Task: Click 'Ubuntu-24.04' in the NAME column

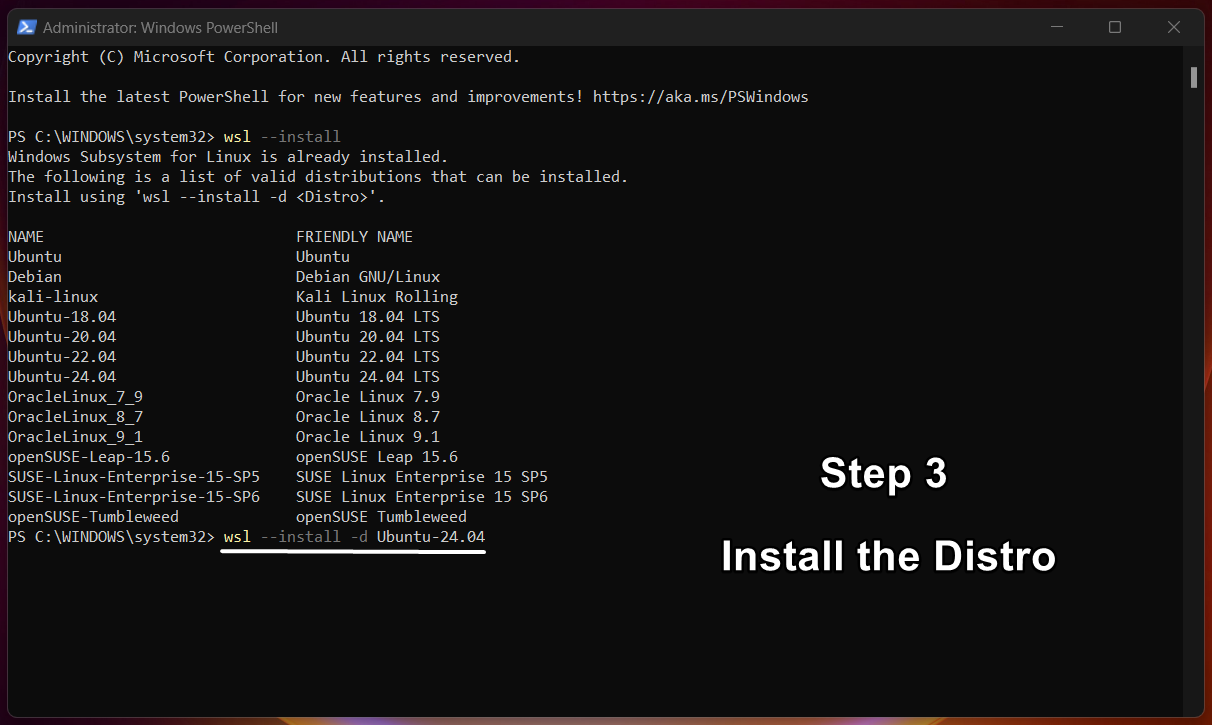Action: (x=62, y=377)
